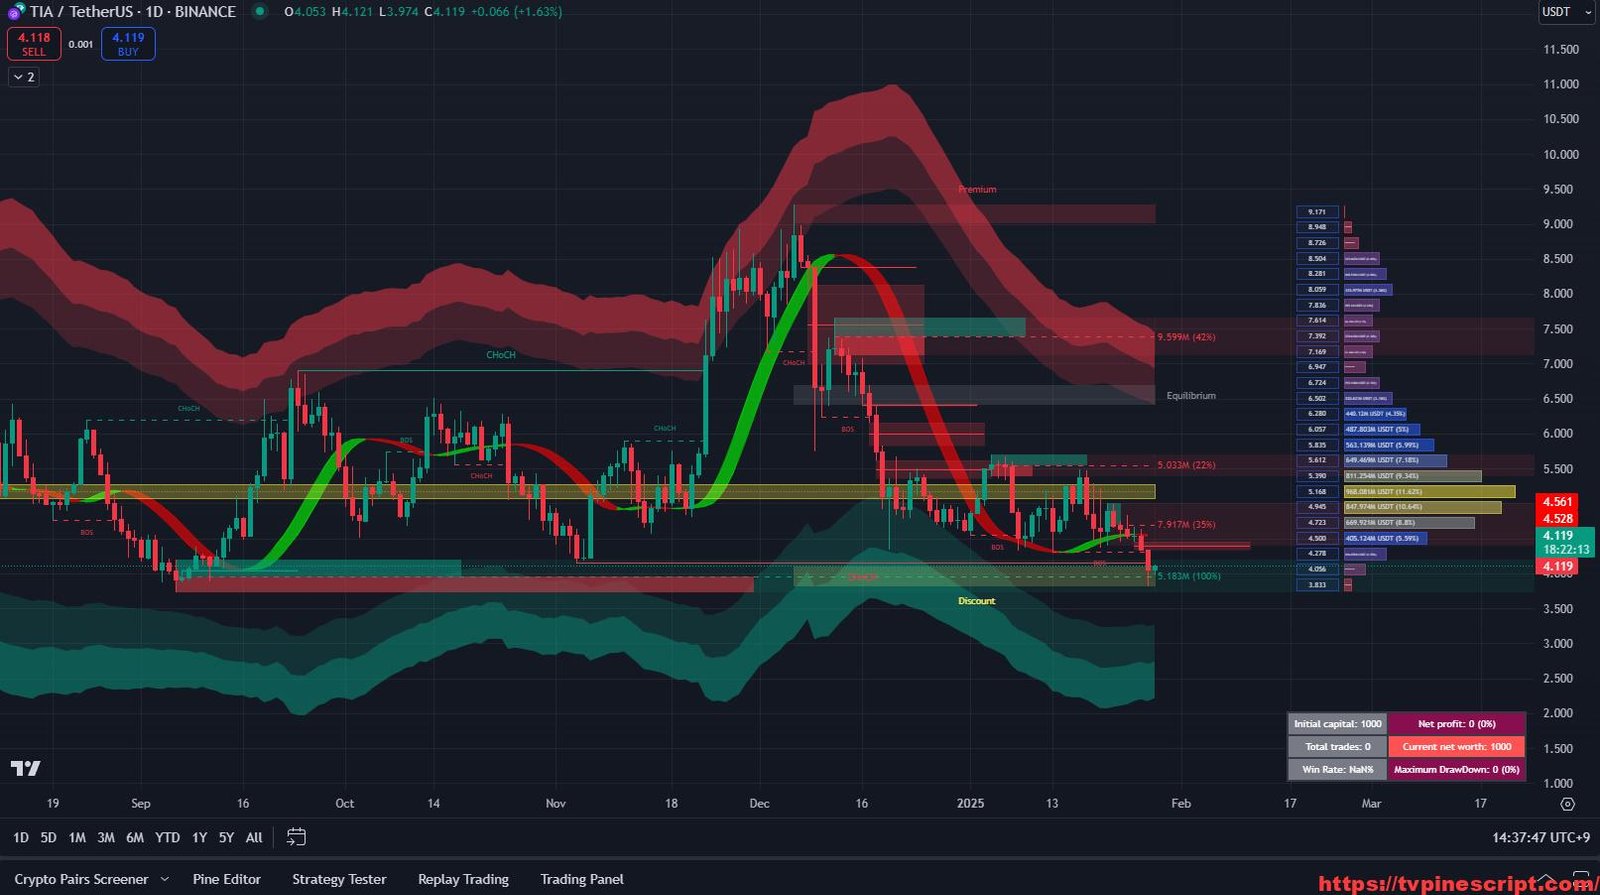
Task: Click the 14:37:47 UTC+9 timezone clock
Action: tap(1540, 838)
